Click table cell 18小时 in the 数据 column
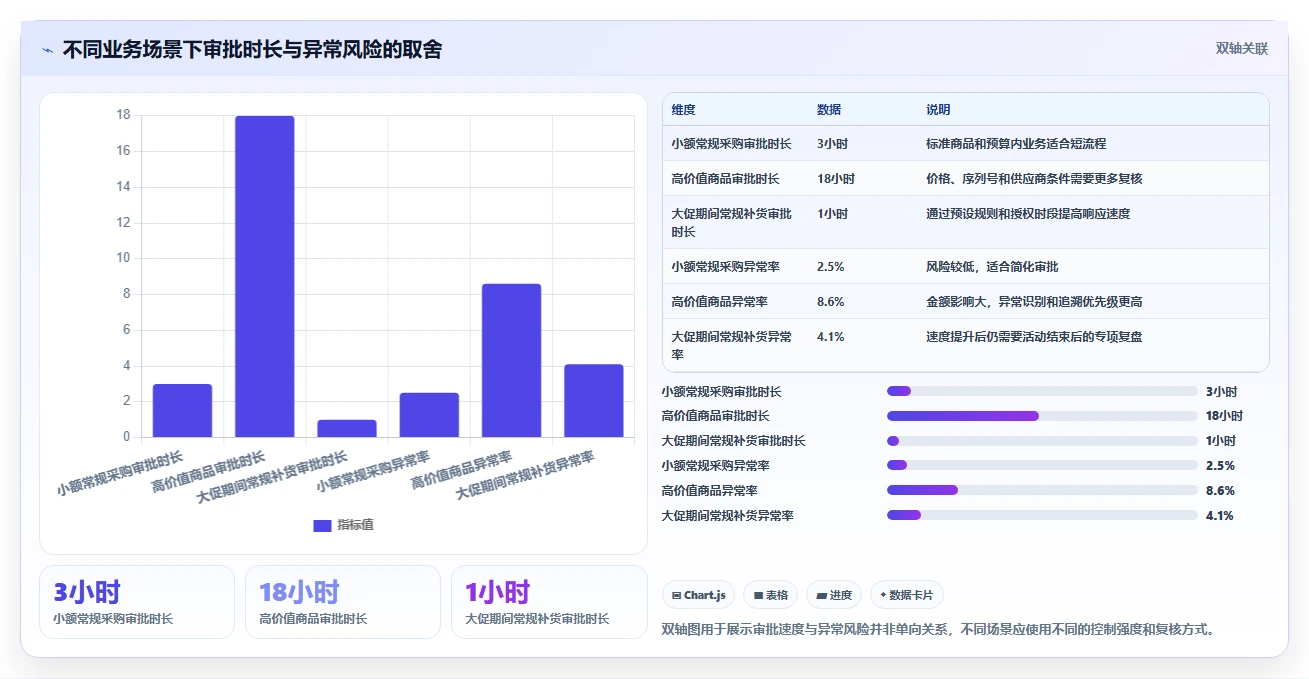 836,179
